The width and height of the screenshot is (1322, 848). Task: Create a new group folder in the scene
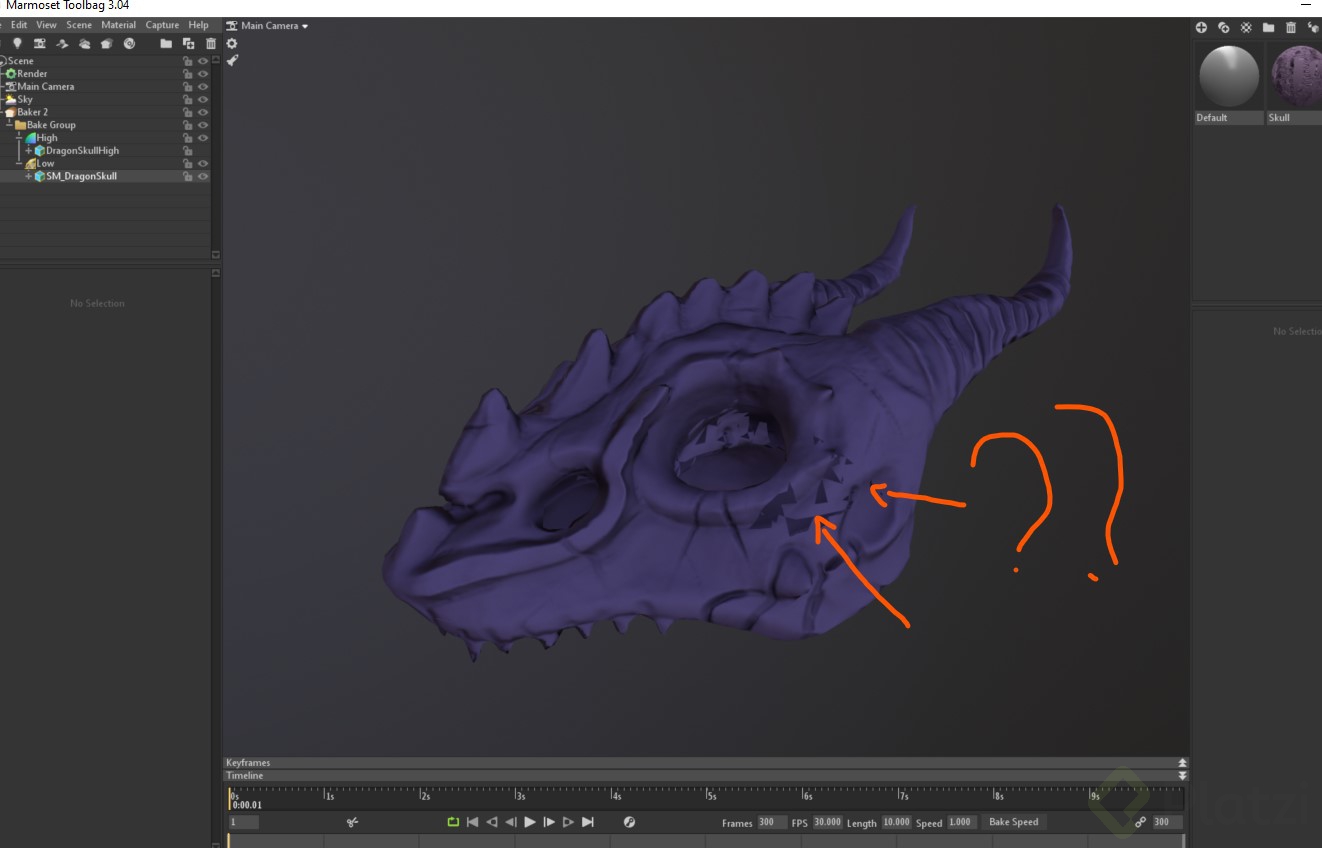click(166, 43)
